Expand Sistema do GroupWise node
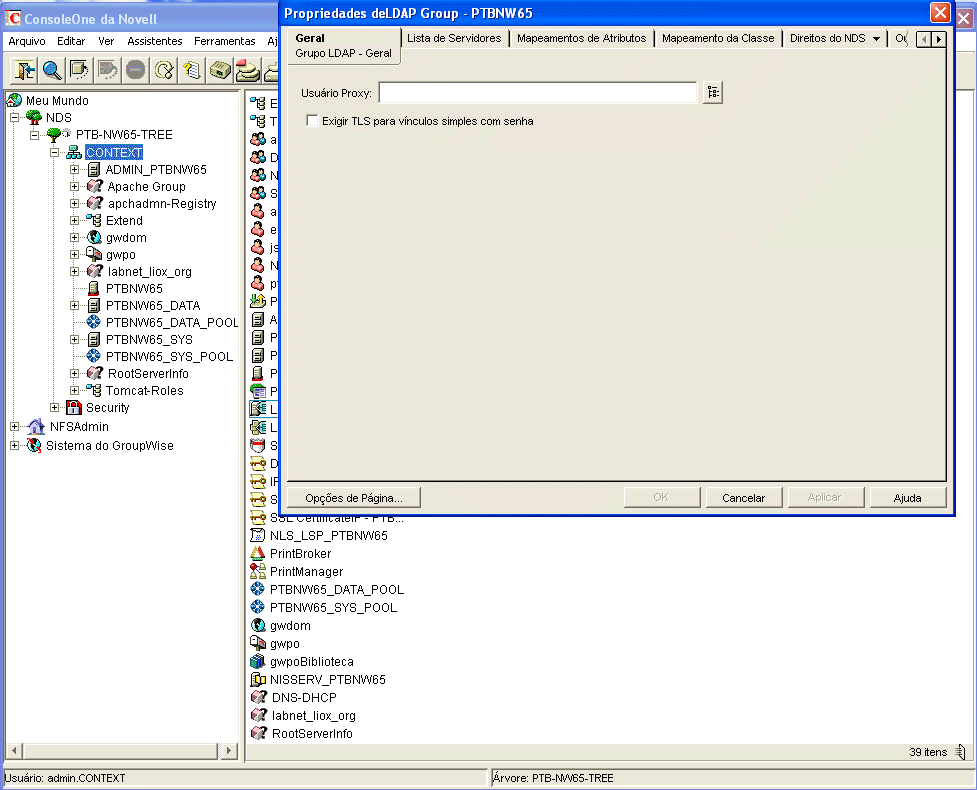 (x=14, y=445)
